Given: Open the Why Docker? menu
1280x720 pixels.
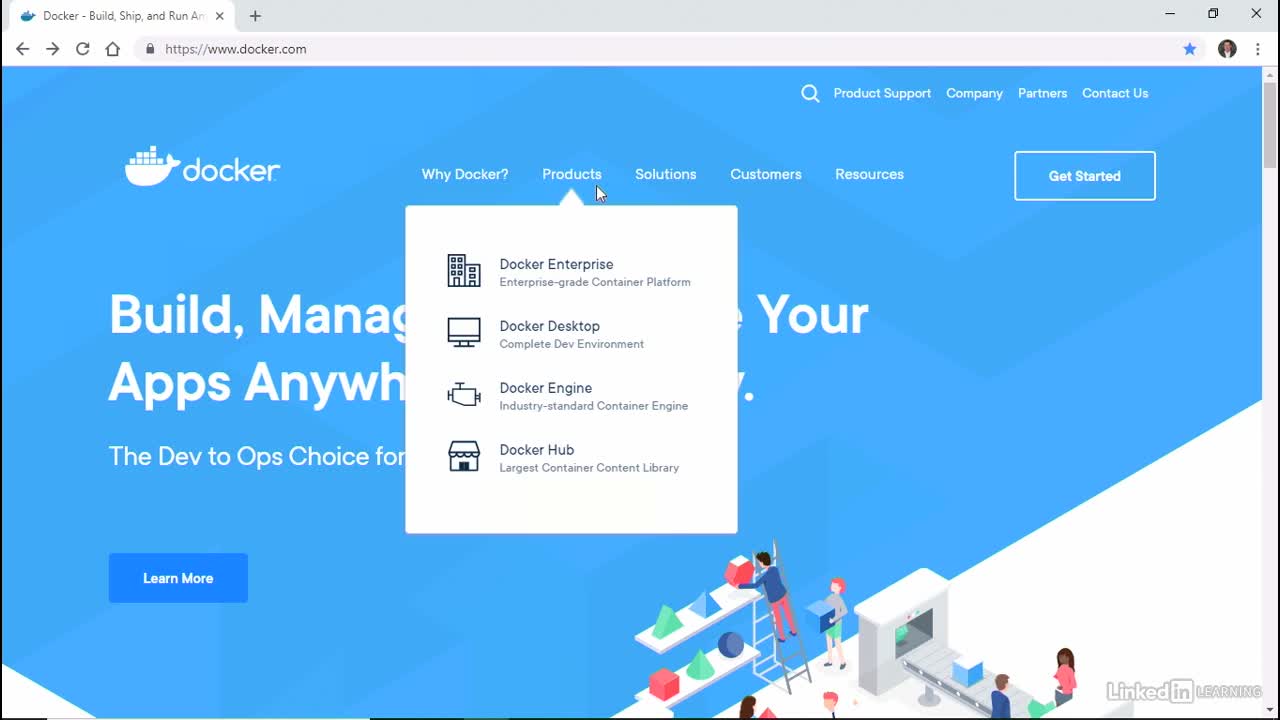Looking at the screenshot, I should pyautogui.click(x=465, y=174).
